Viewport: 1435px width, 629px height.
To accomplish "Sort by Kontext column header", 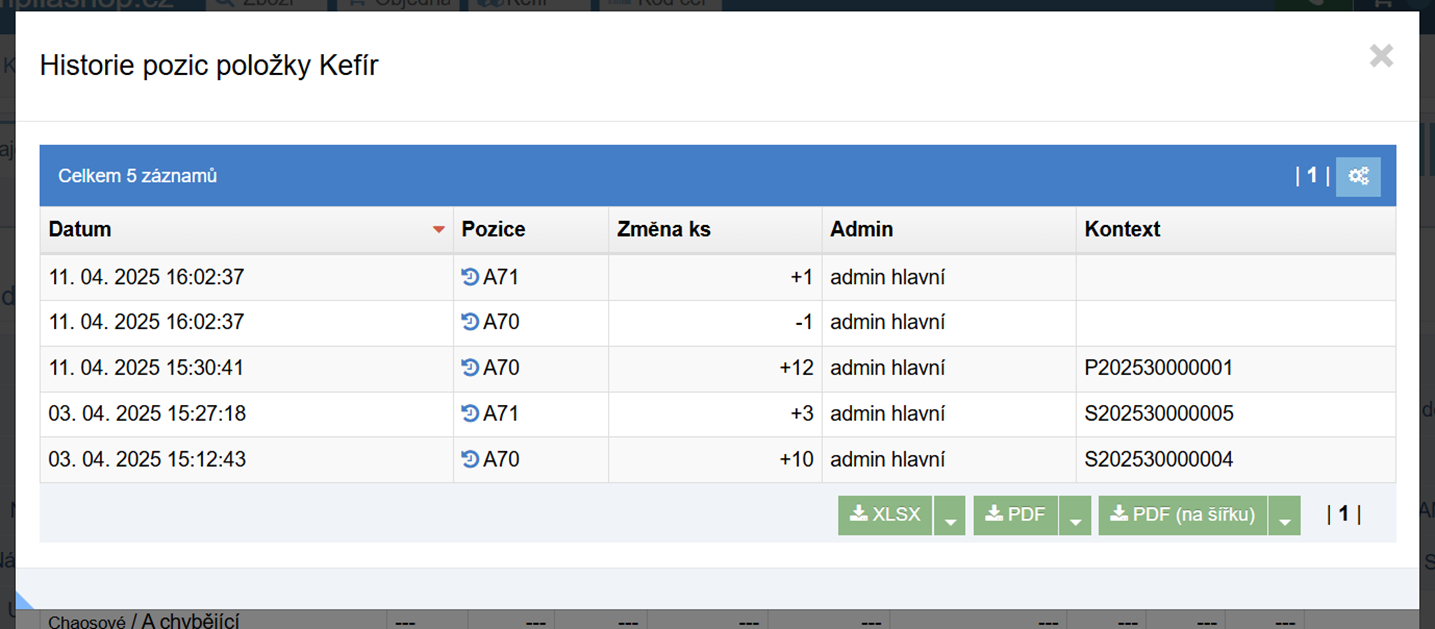I will (x=1122, y=229).
